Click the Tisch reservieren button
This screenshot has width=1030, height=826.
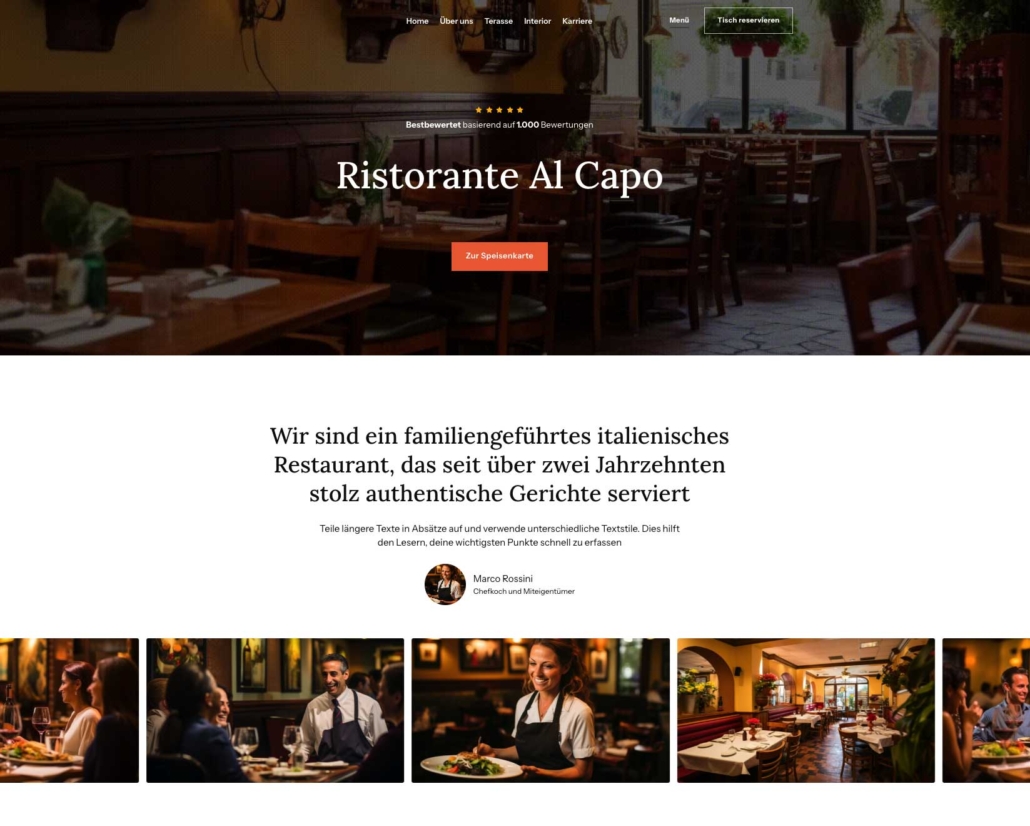point(748,20)
